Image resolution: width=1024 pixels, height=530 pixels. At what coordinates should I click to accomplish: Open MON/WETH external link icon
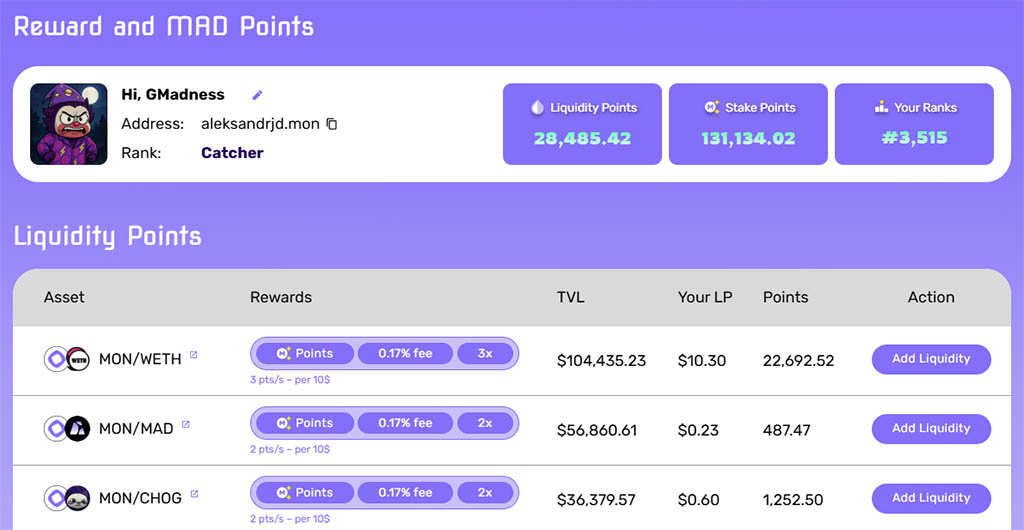pos(194,355)
